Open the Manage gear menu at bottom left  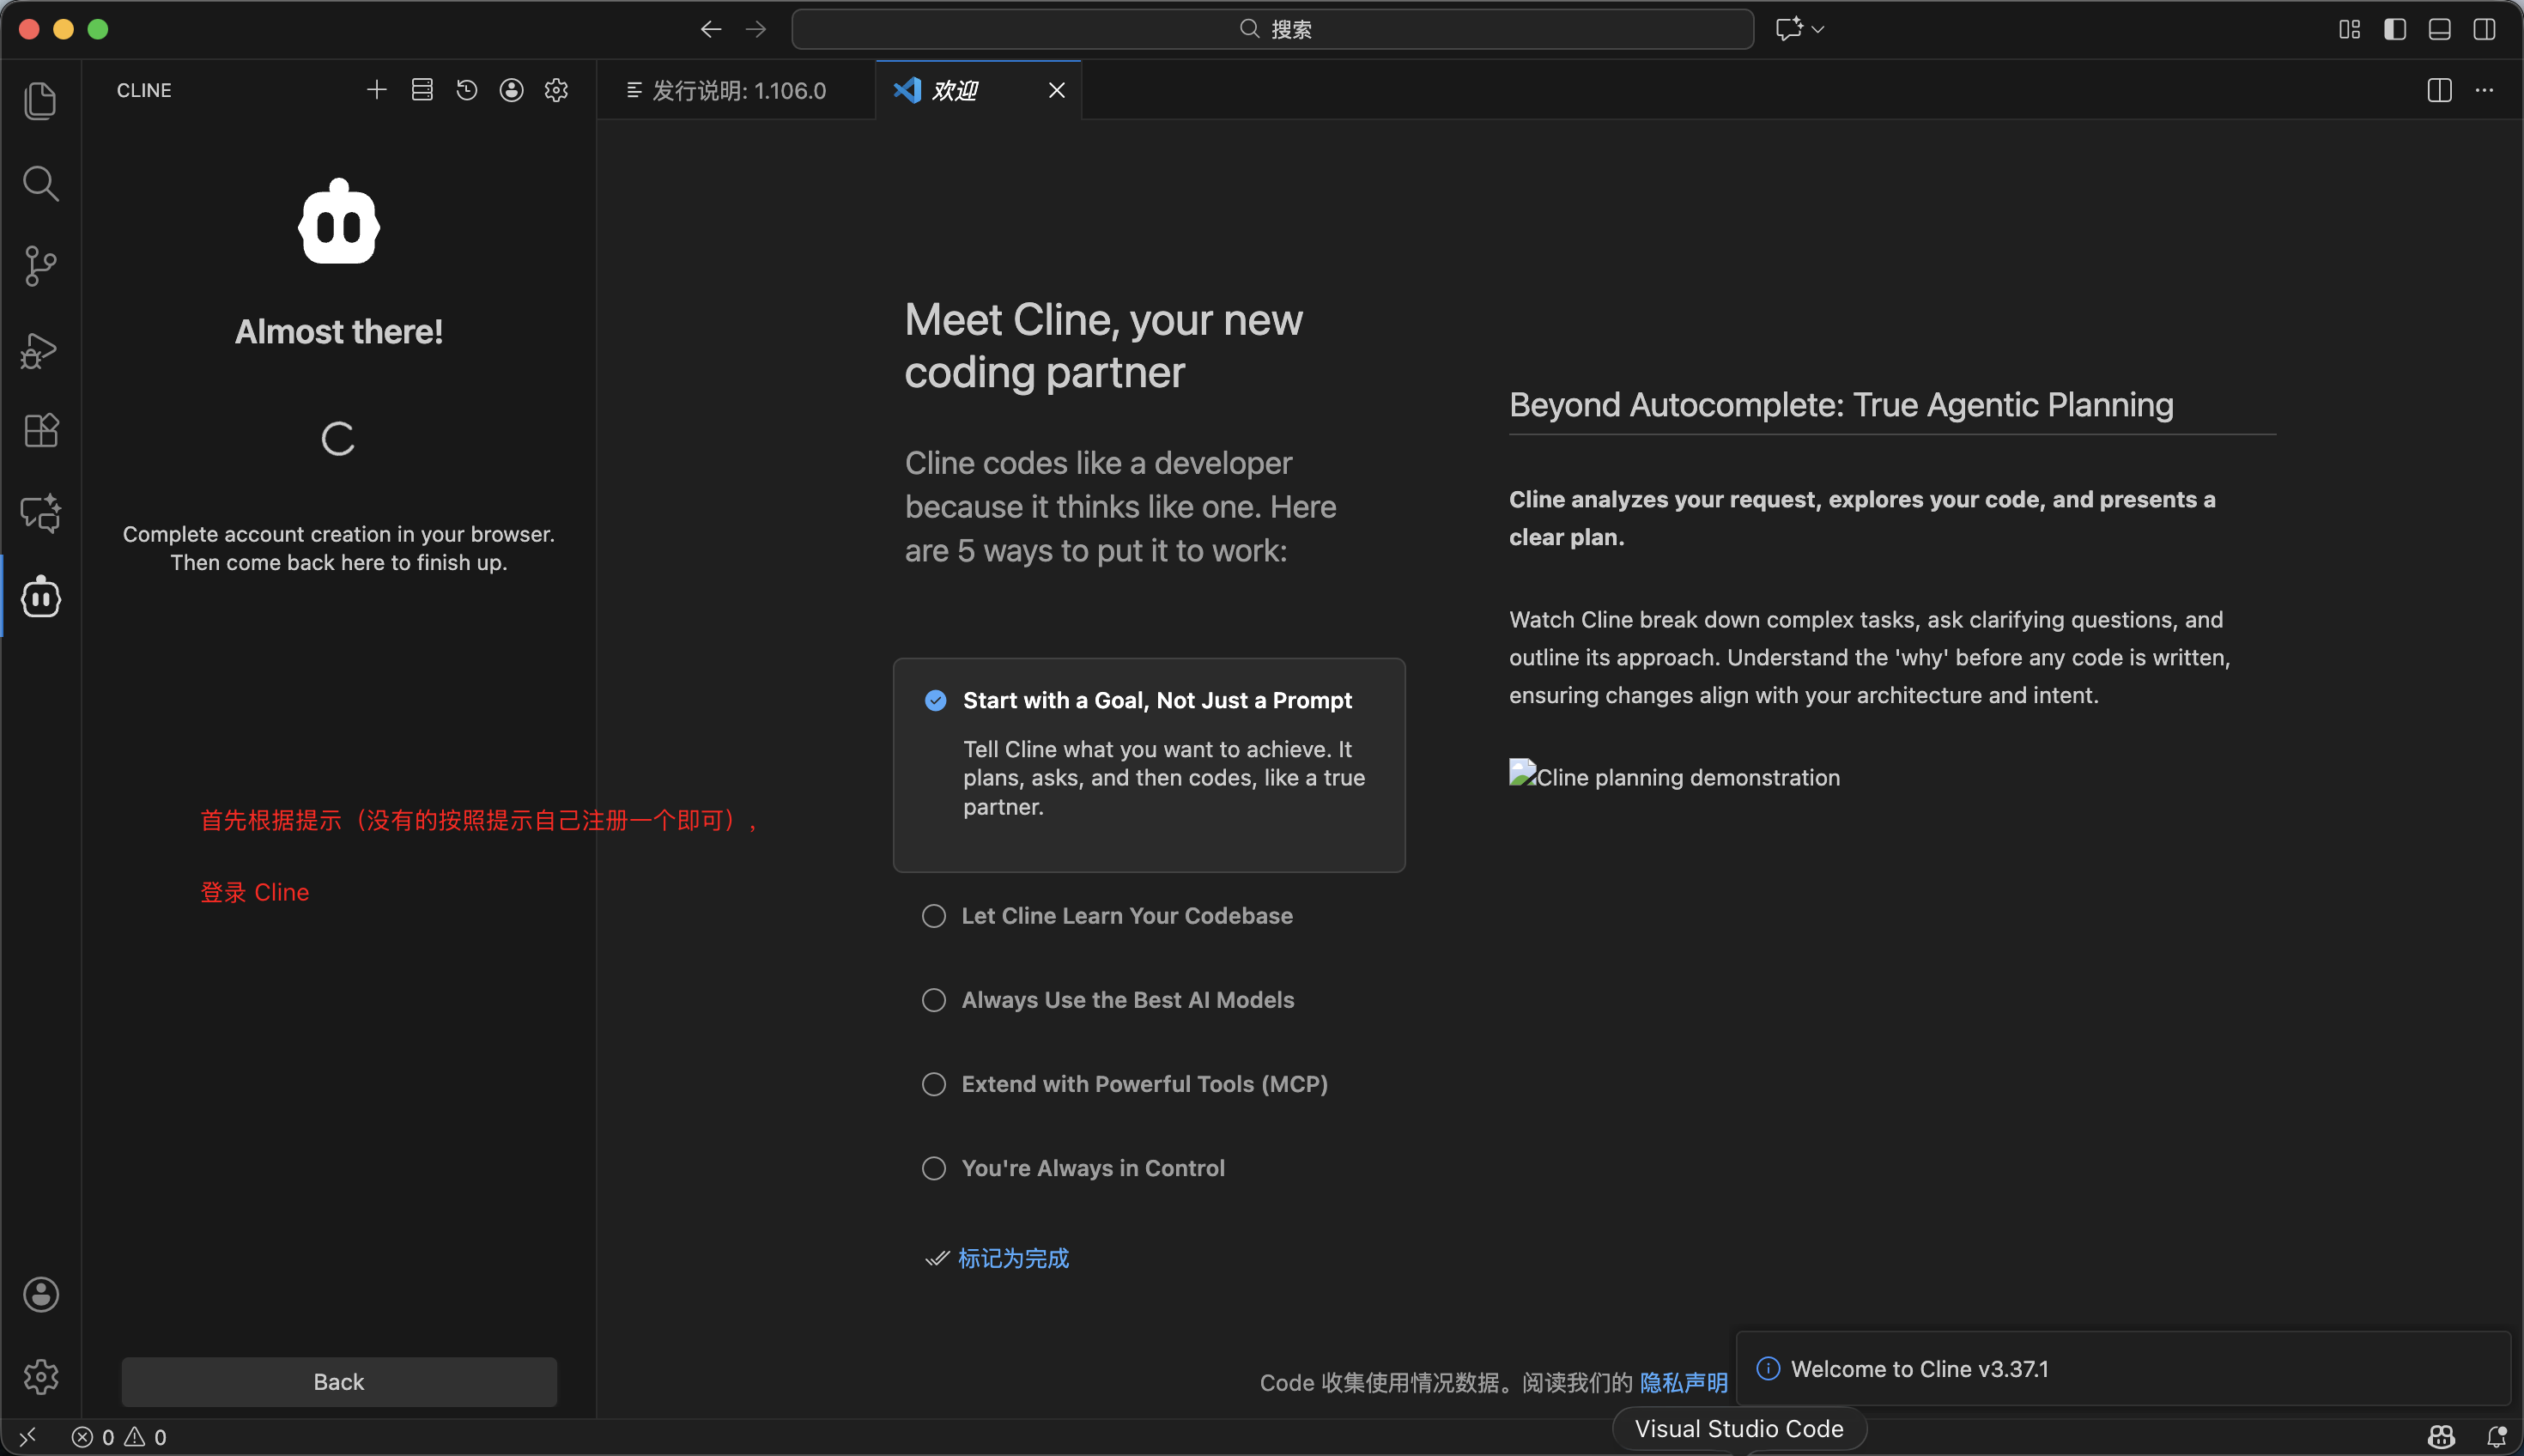pos(40,1377)
